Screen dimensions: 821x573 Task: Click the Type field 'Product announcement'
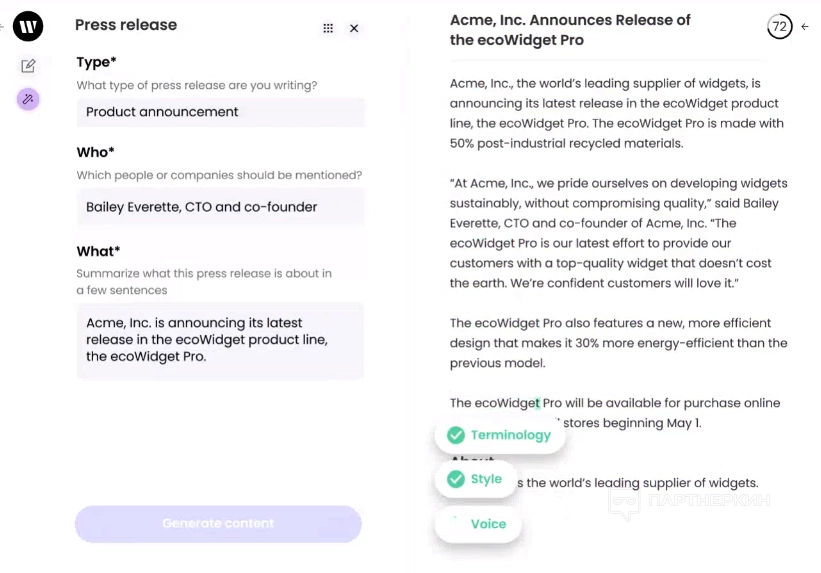(220, 112)
